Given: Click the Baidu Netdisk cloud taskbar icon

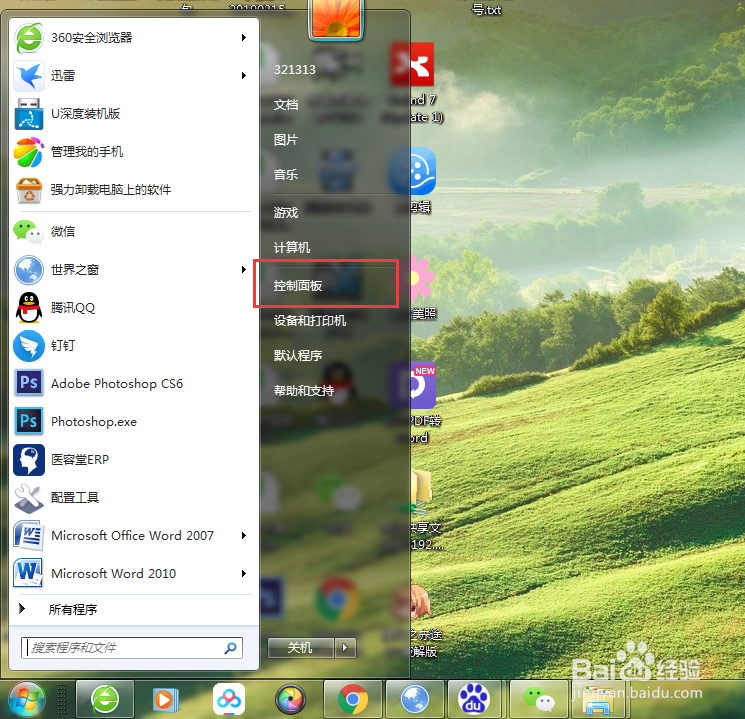Looking at the screenshot, I should 229,699.
